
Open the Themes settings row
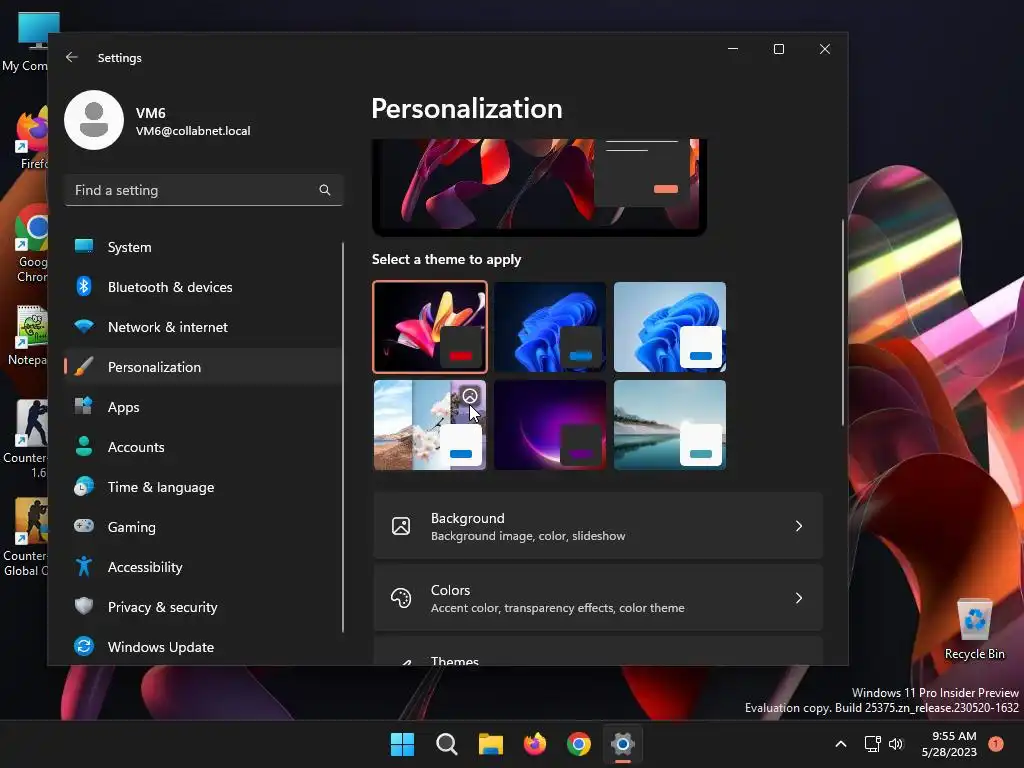(x=598, y=652)
